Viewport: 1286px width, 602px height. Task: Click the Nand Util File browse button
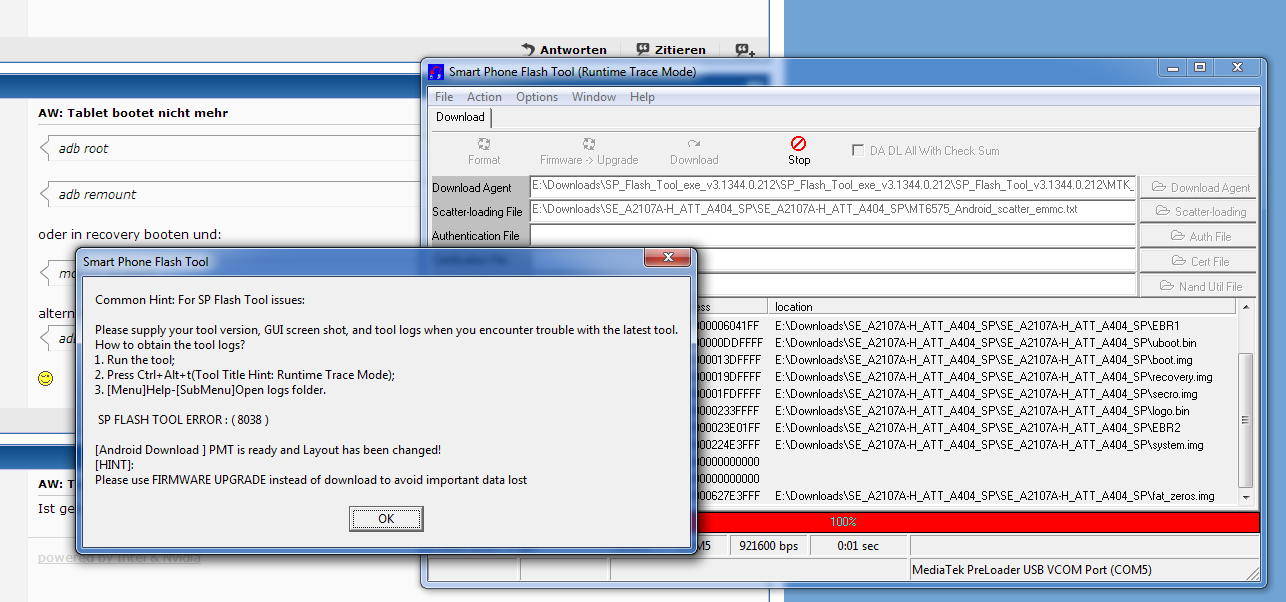pos(1199,286)
